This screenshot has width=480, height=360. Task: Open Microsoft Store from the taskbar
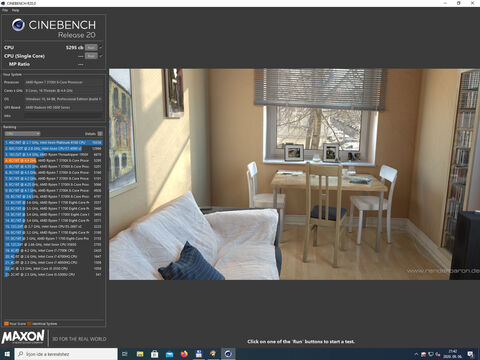155,354
